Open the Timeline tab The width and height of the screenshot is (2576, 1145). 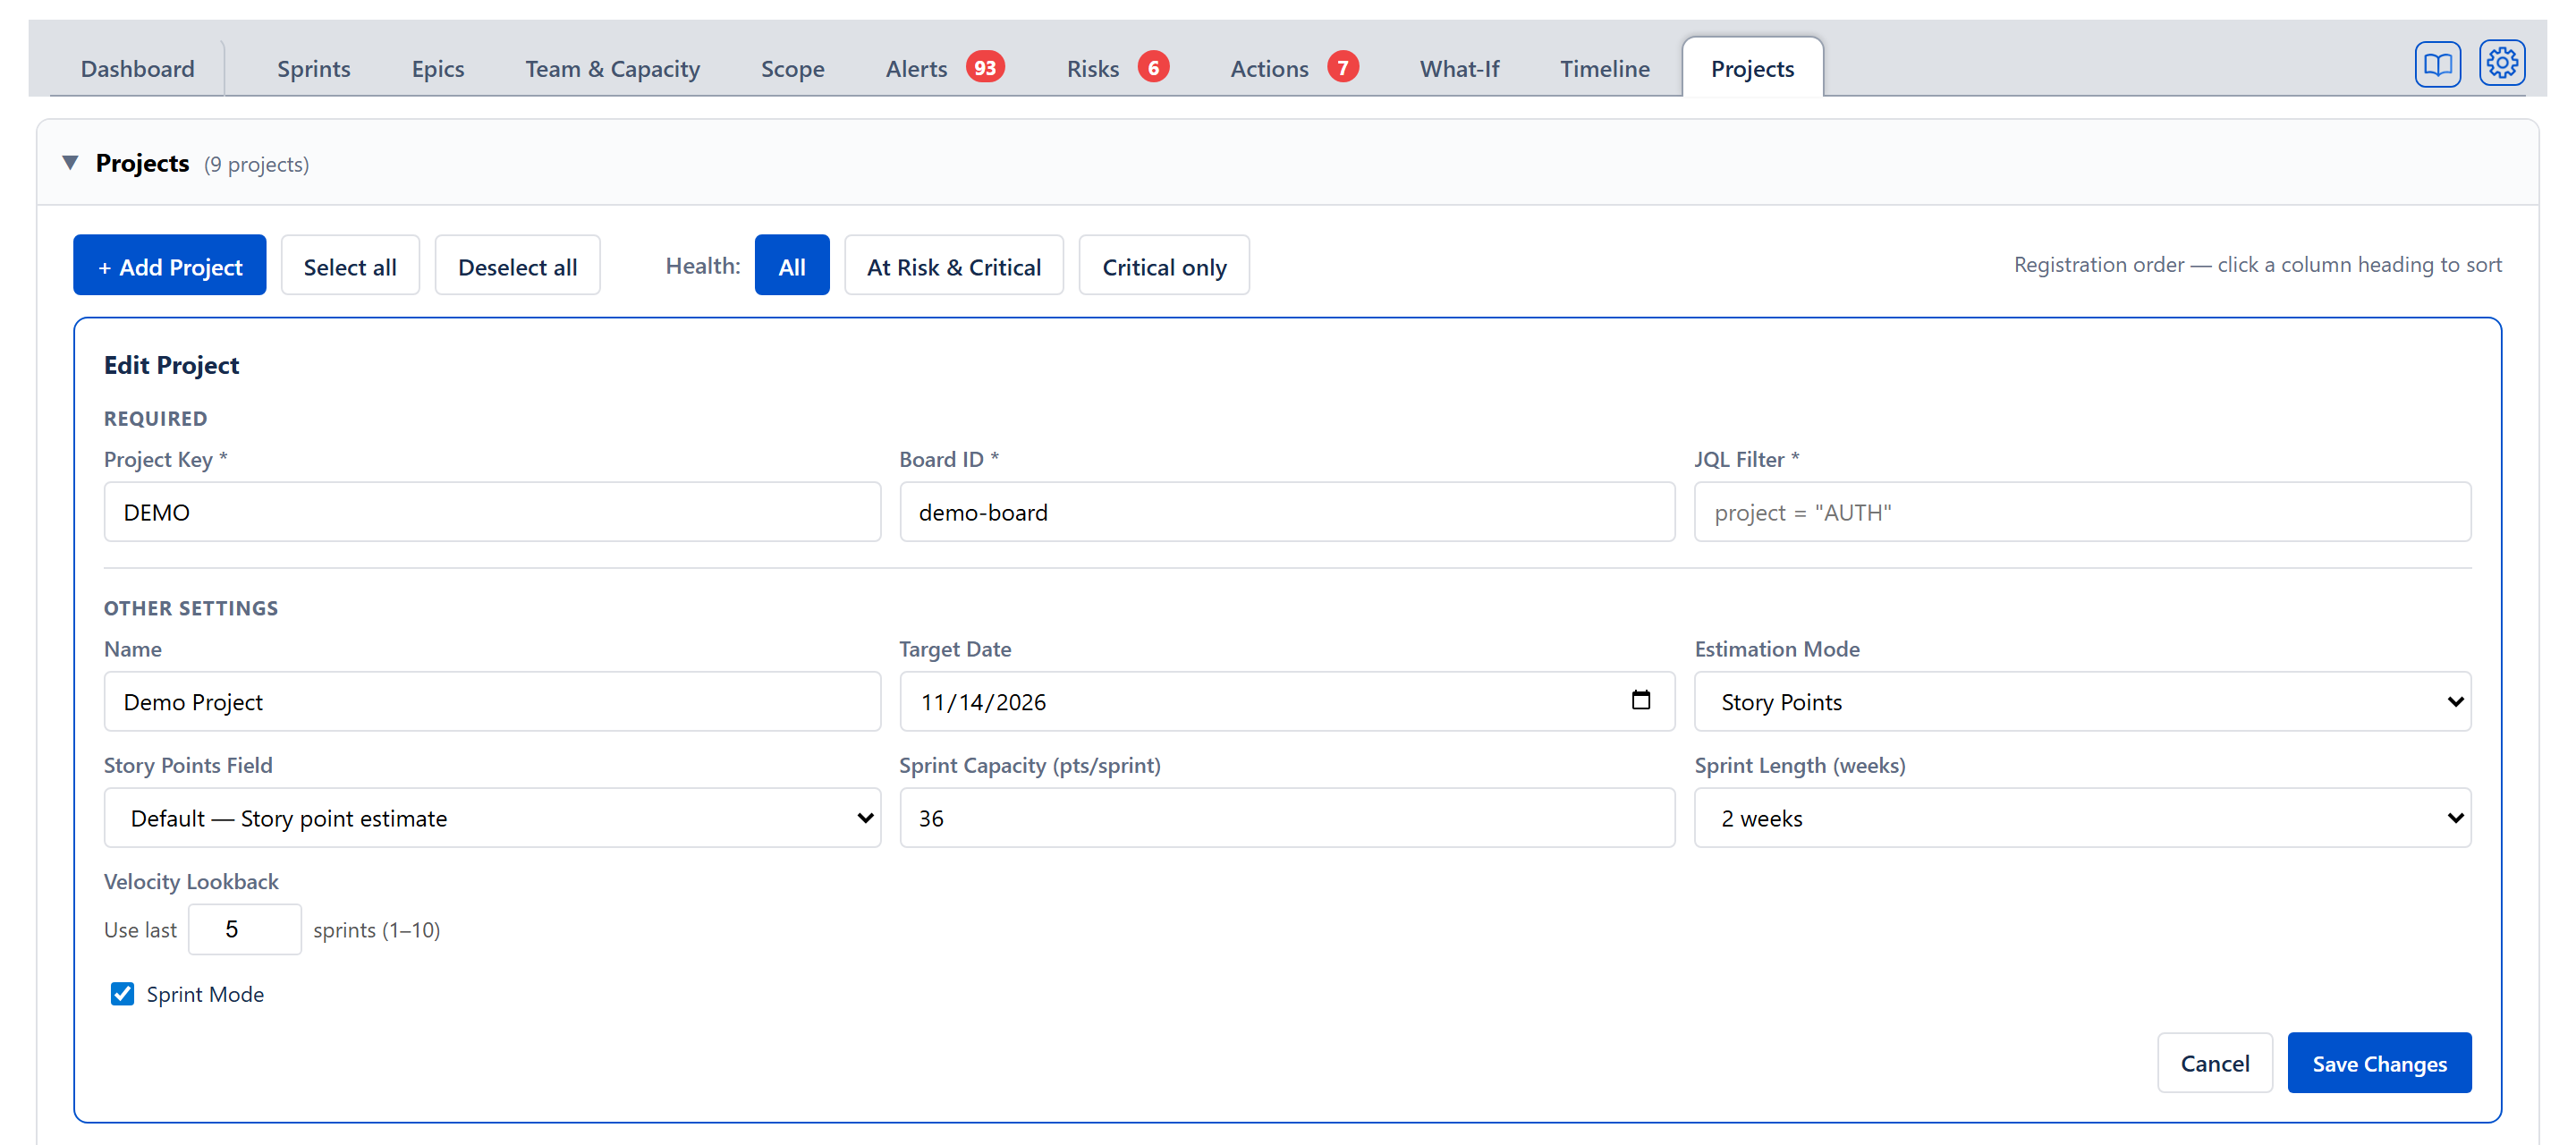[1604, 68]
